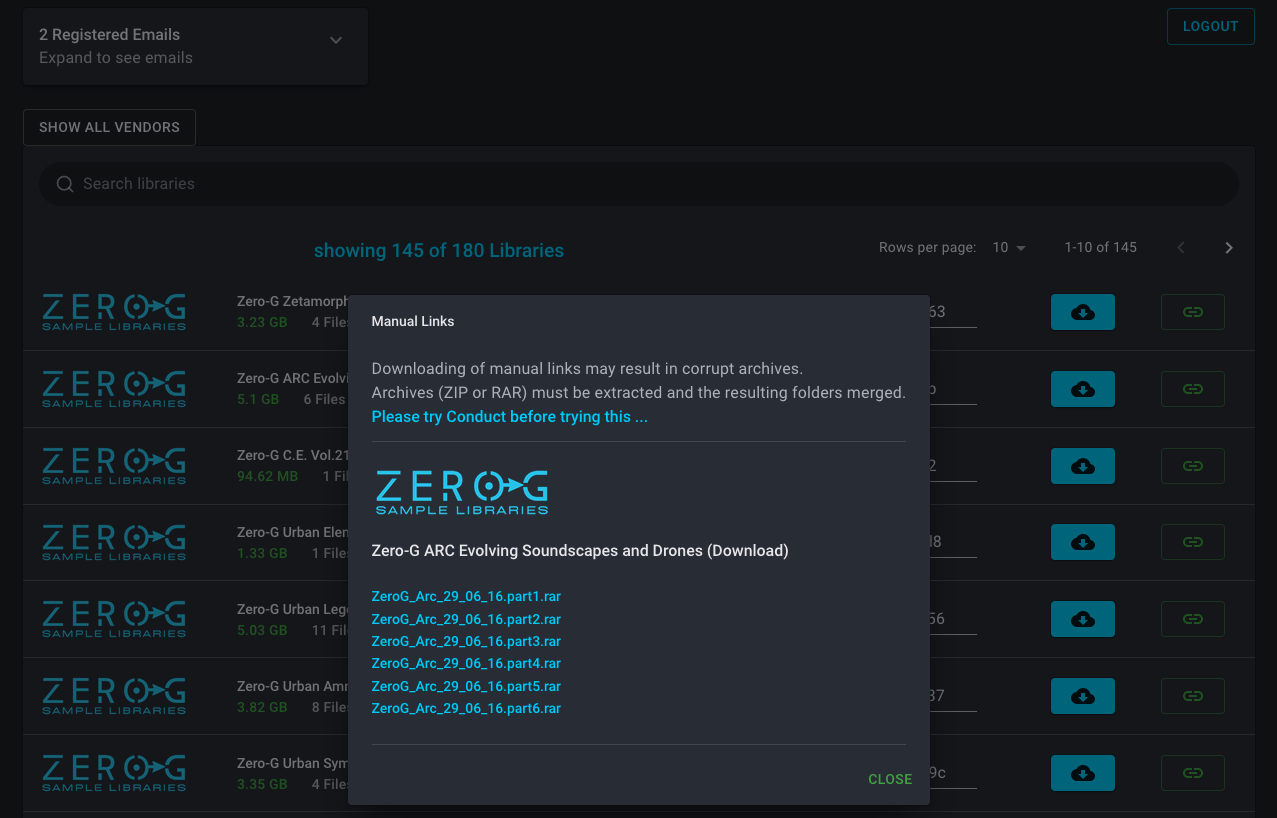Download ZeroG_Arc part3.rar link

(x=466, y=642)
